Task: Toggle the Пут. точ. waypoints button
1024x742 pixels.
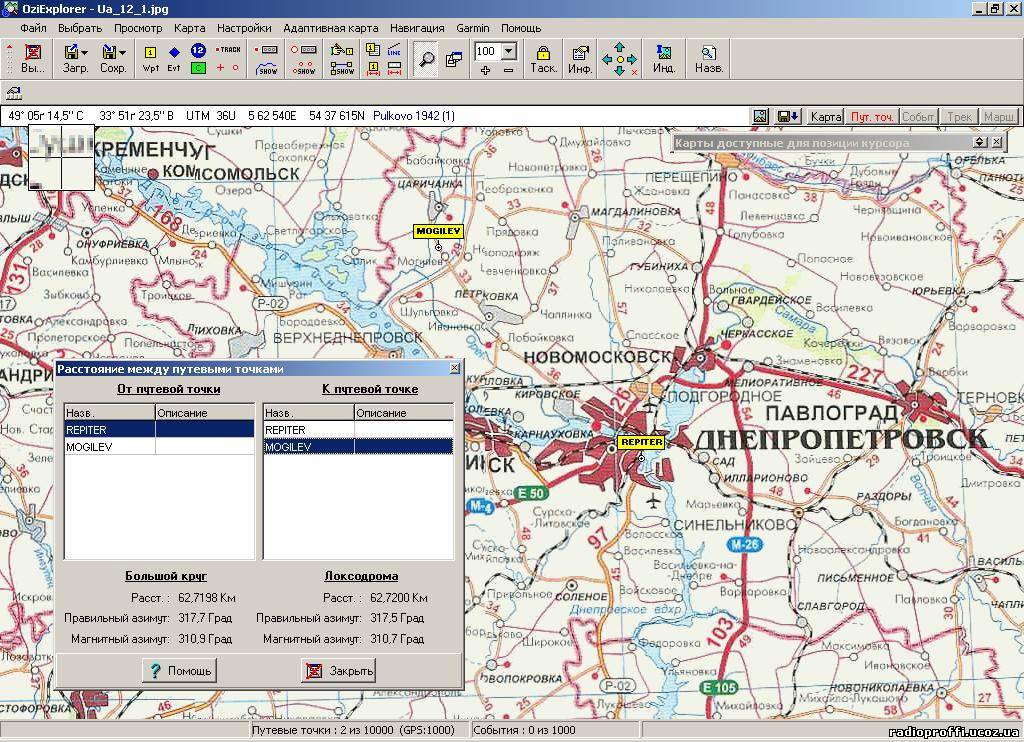Action: pos(872,117)
